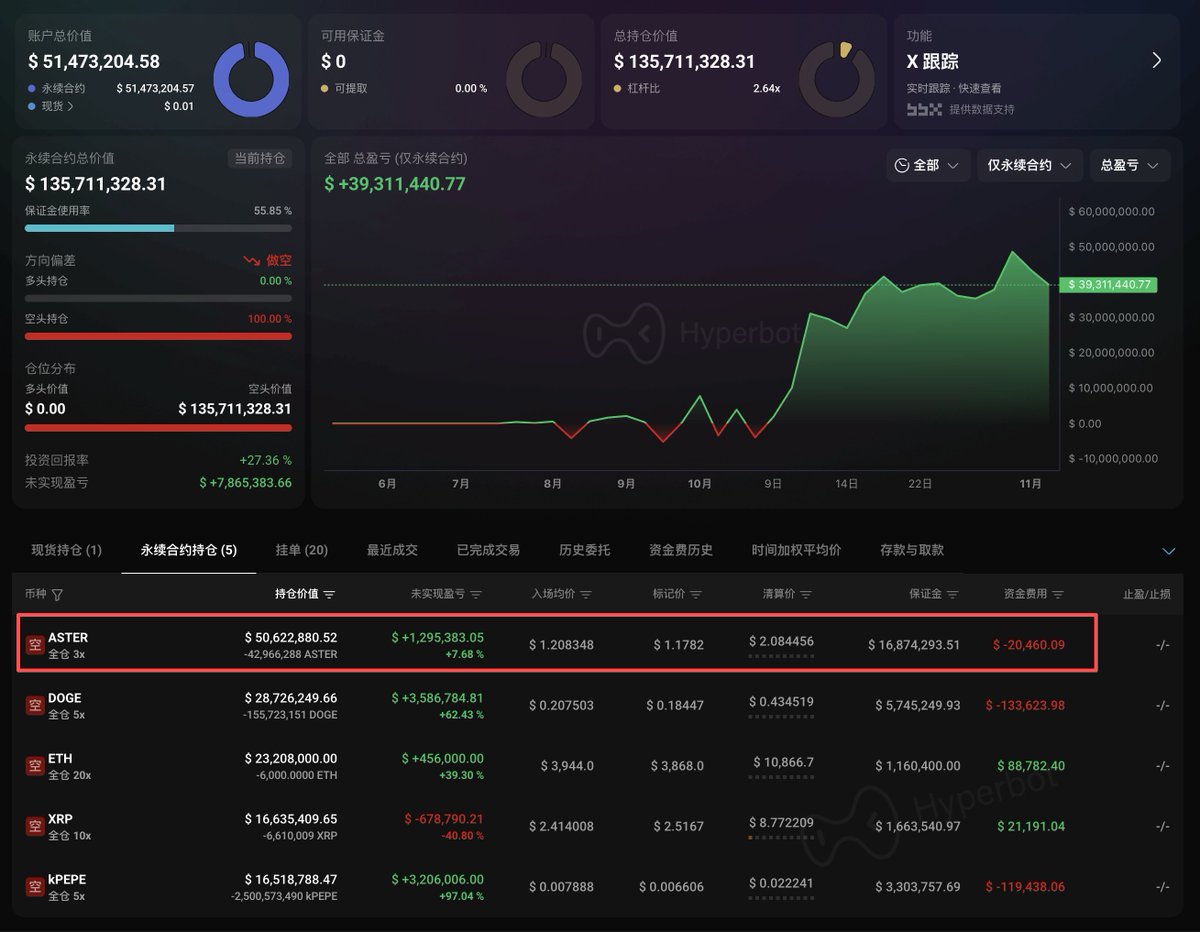Open the 已完成交易 tab
Screen dimensions: 1200x932
click(x=488, y=550)
